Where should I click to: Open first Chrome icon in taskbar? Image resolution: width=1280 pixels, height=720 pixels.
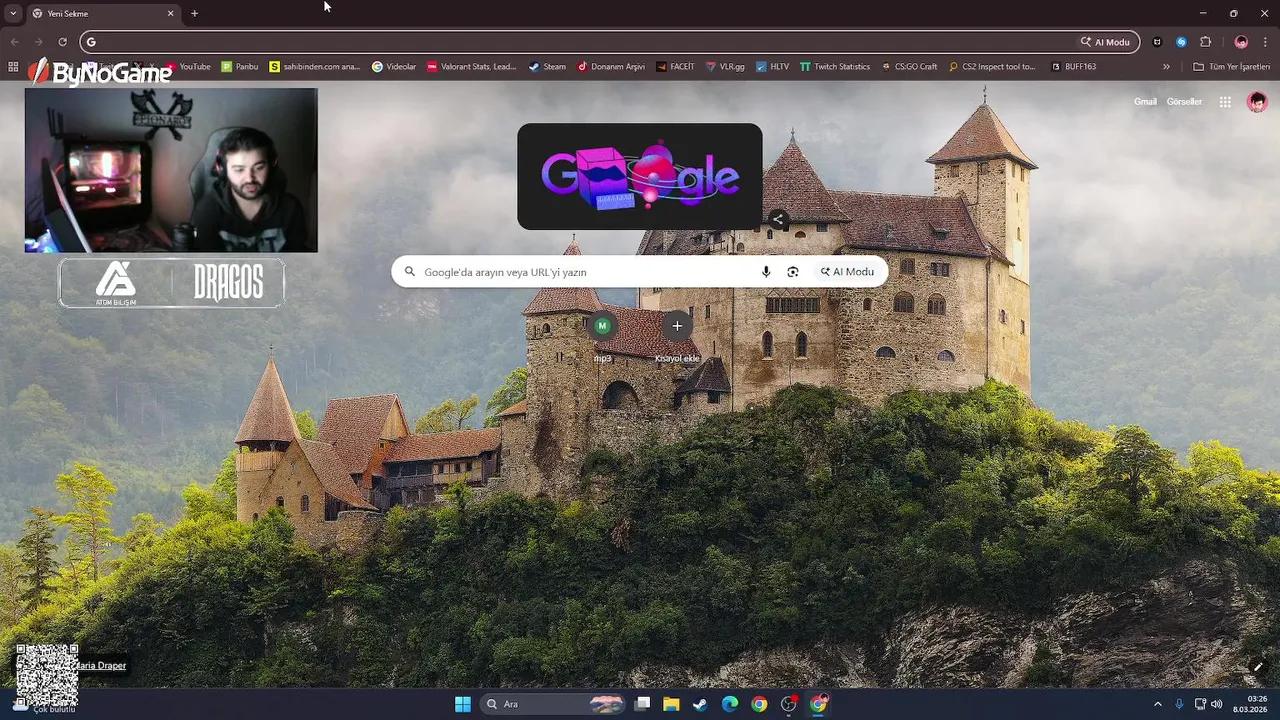coord(759,704)
